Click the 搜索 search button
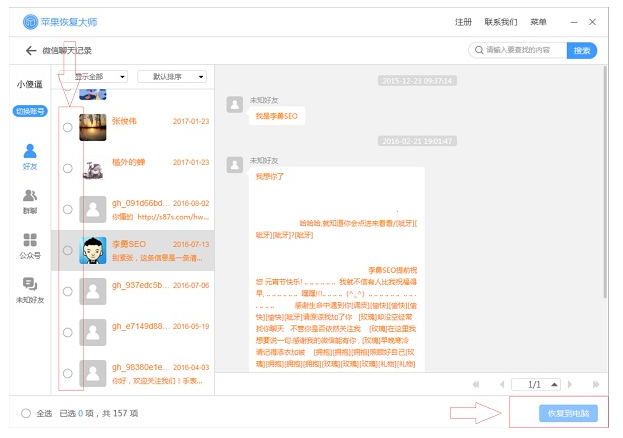Screen dimensions: 623x438 point(582,50)
